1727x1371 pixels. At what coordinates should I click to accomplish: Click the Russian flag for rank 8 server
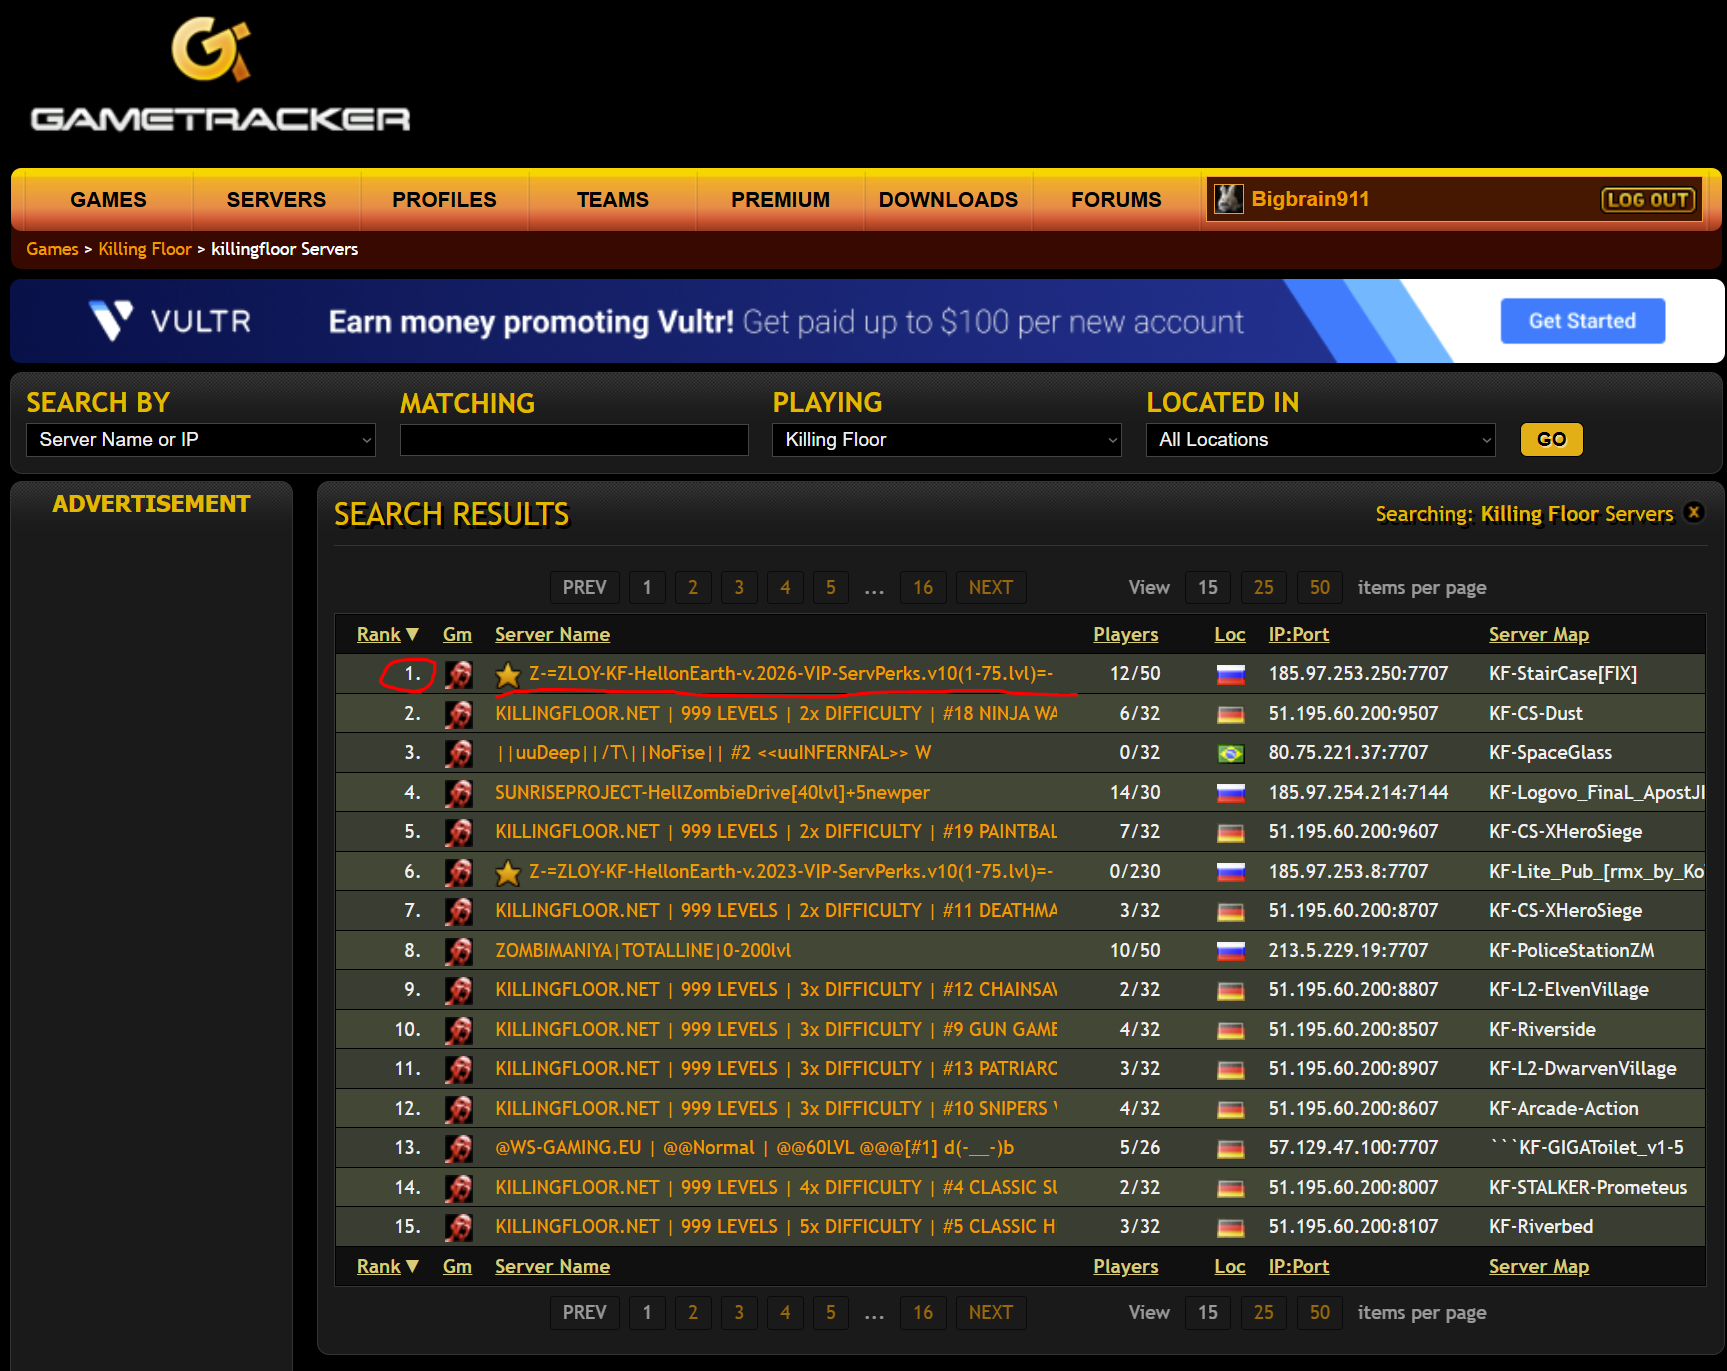point(1230,951)
